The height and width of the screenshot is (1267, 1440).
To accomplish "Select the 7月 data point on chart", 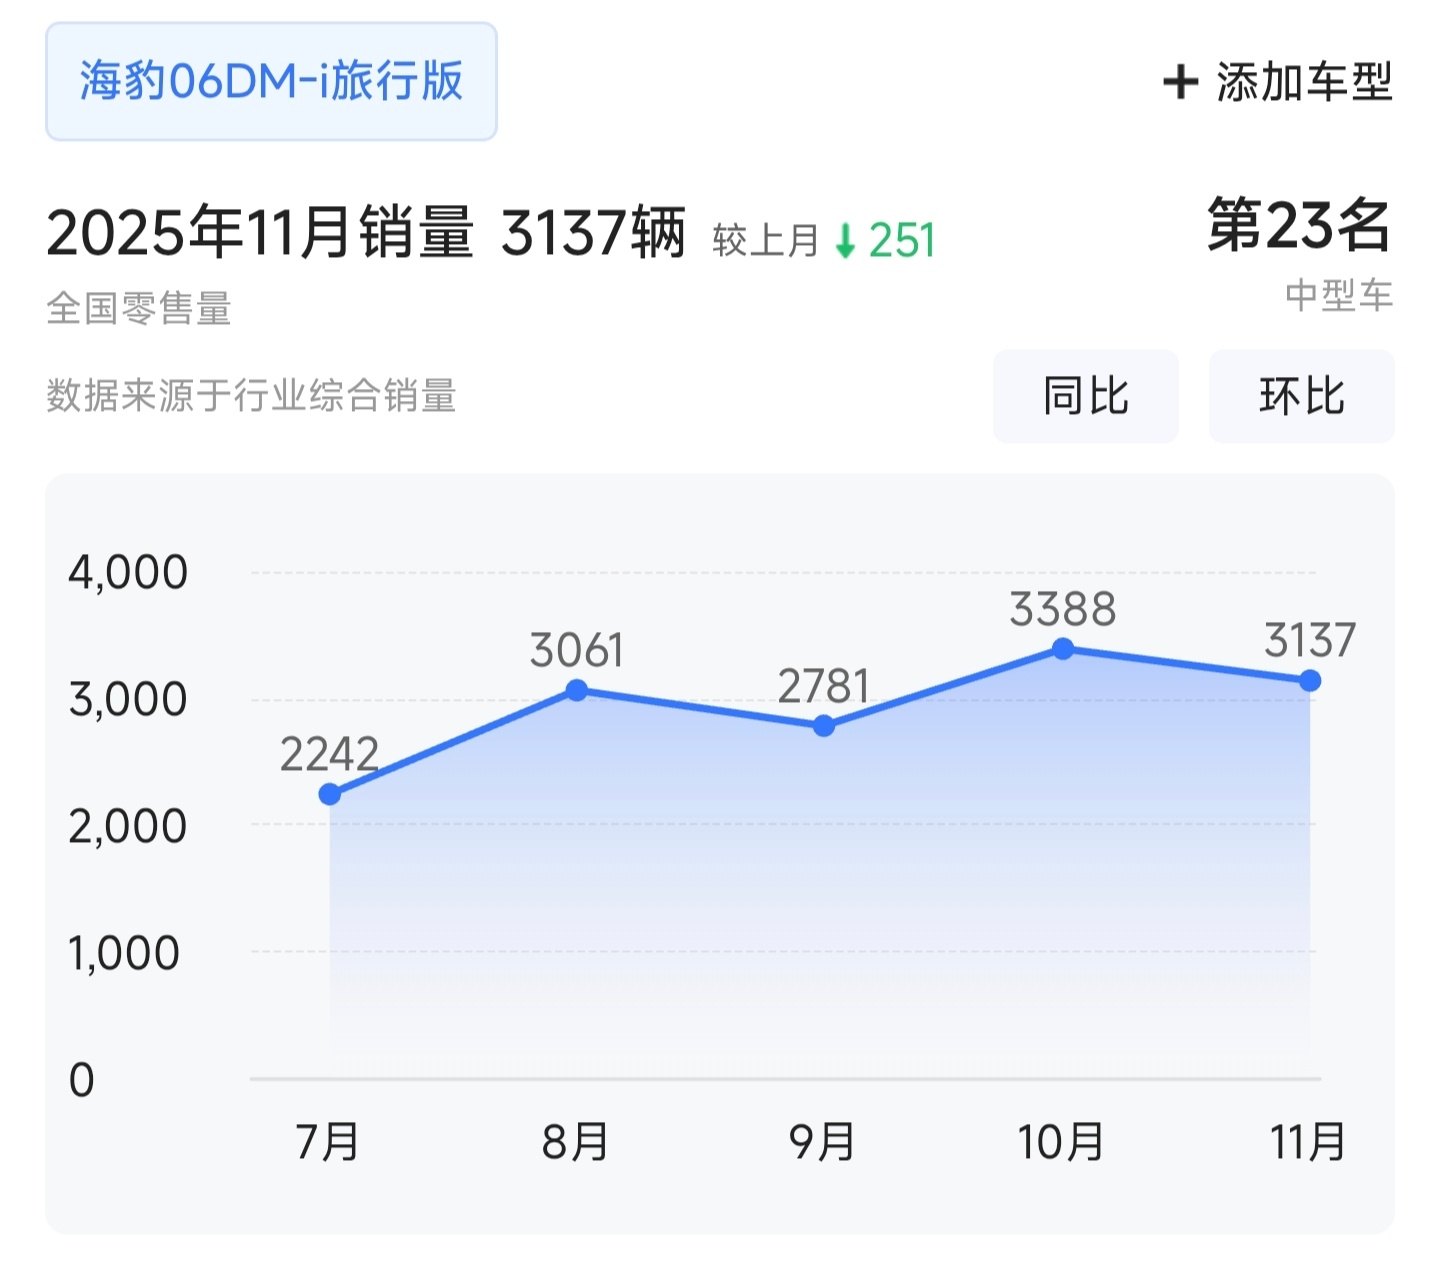I will (x=330, y=794).
